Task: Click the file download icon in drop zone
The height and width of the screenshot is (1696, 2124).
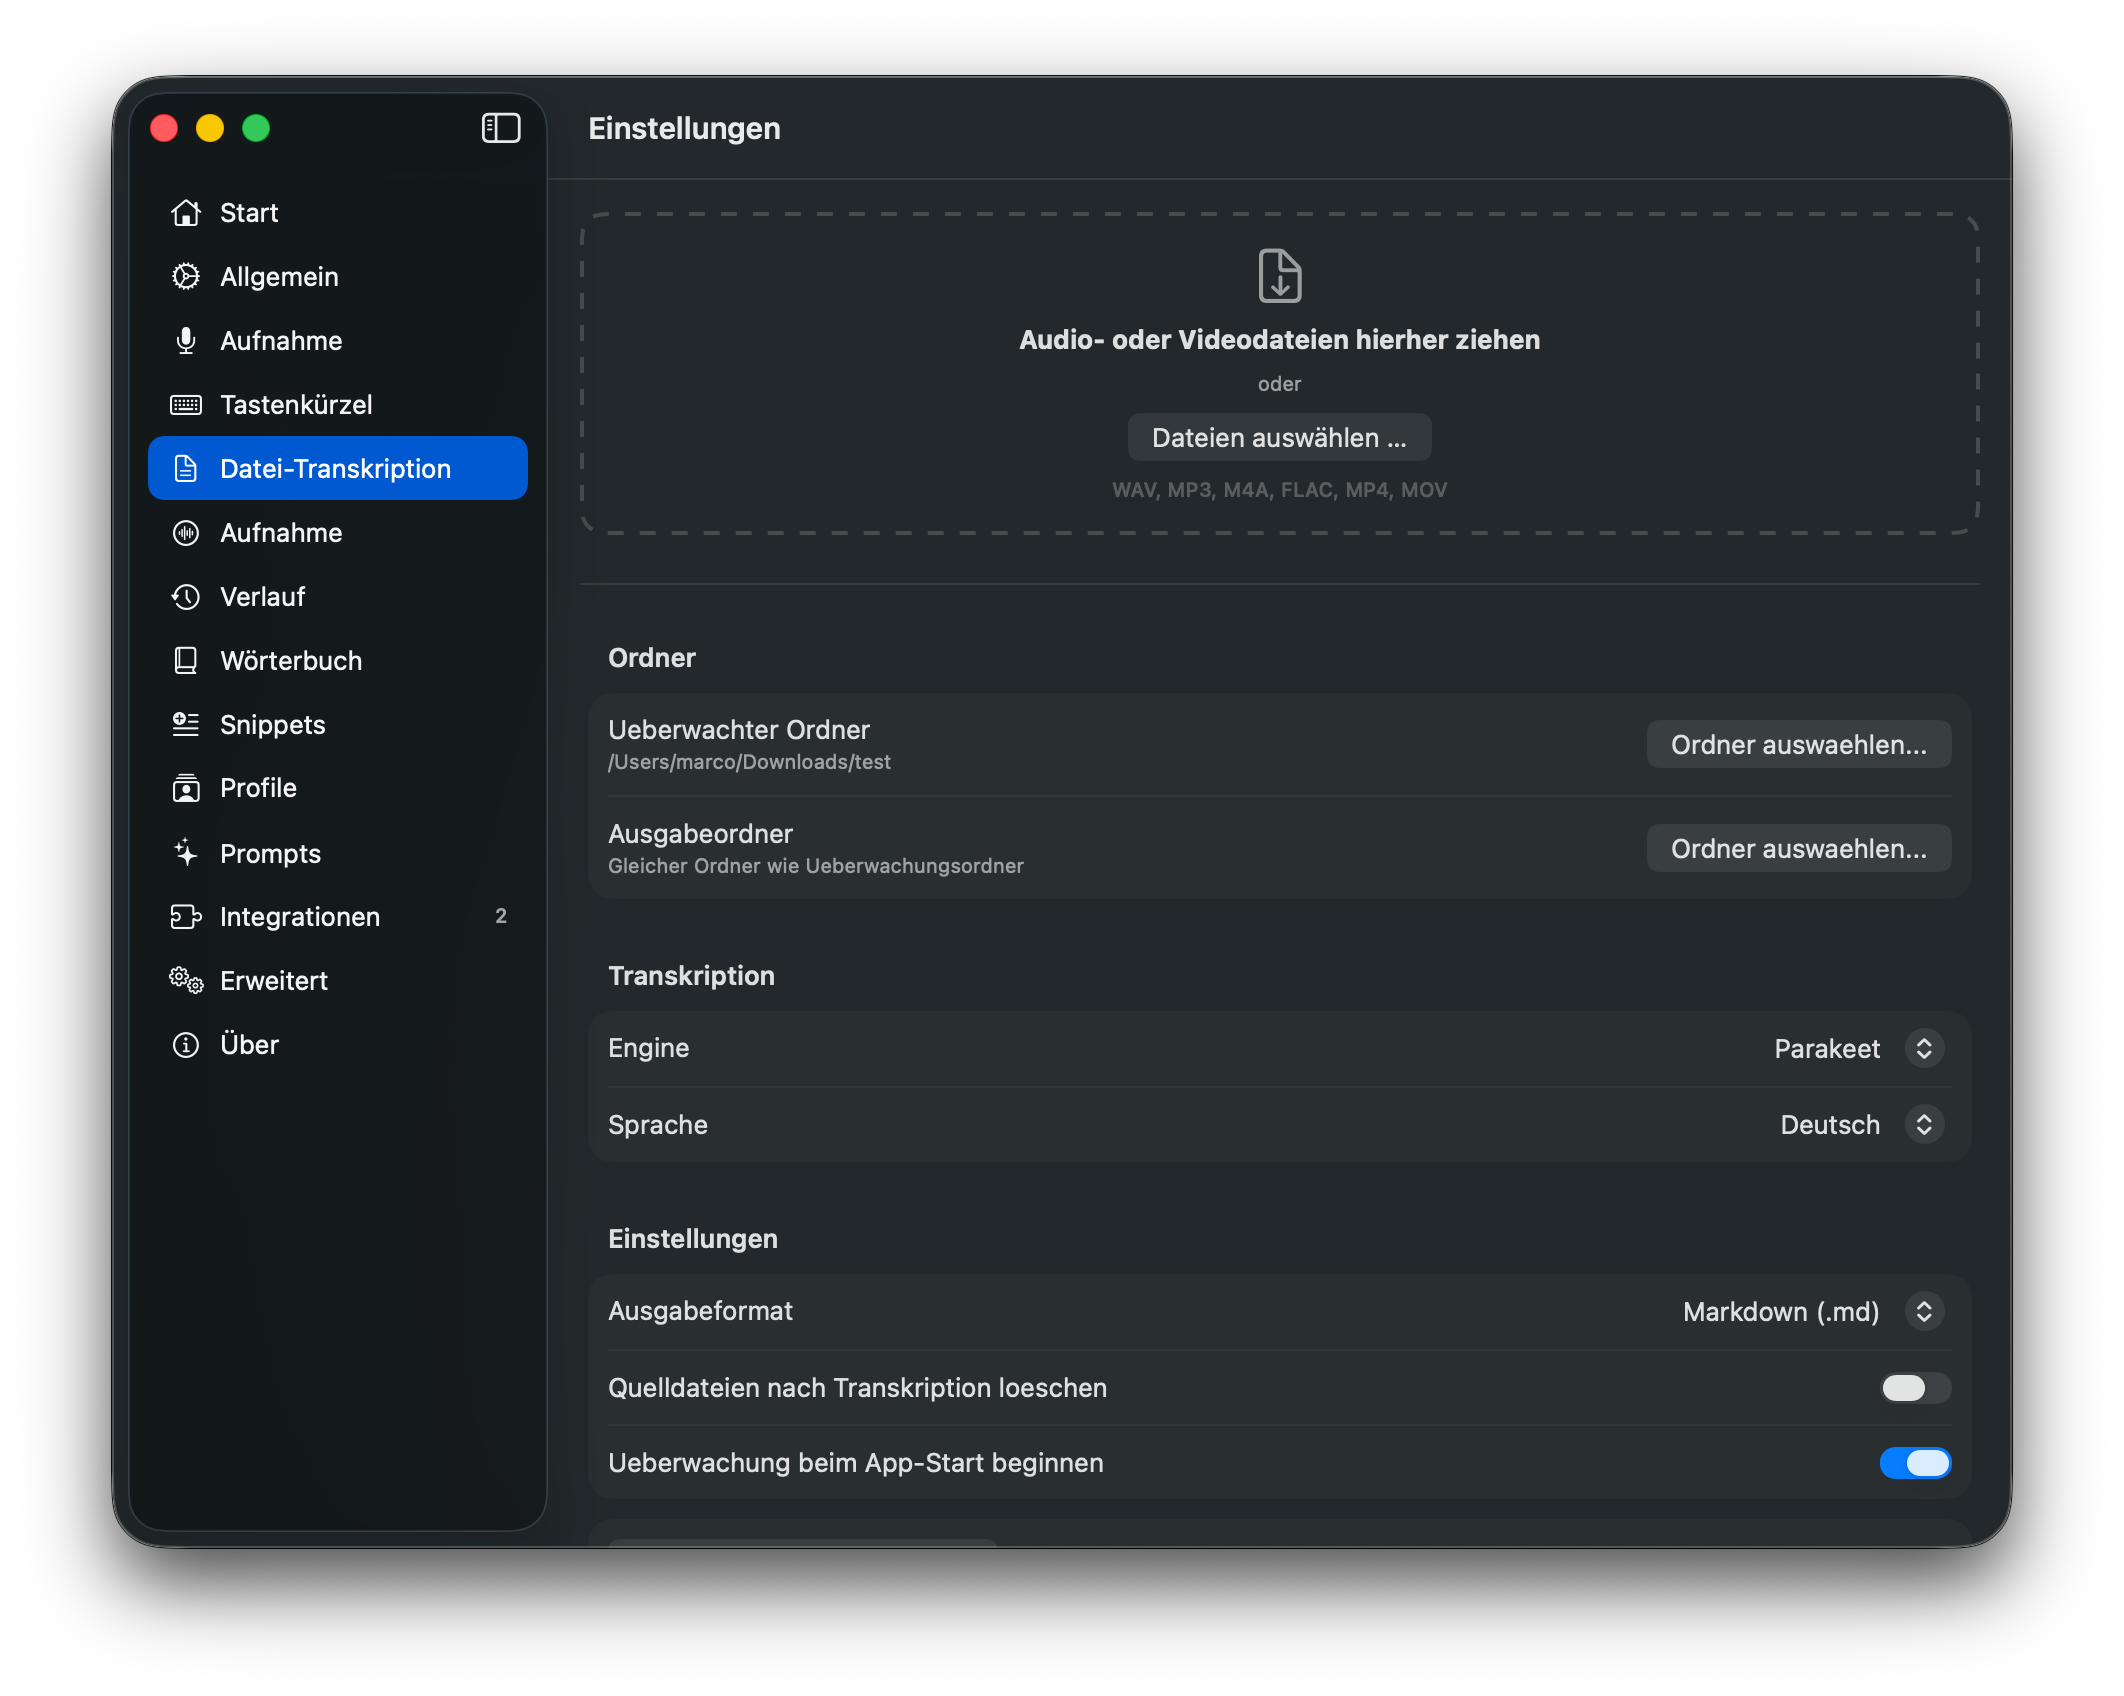Action: [x=1279, y=276]
